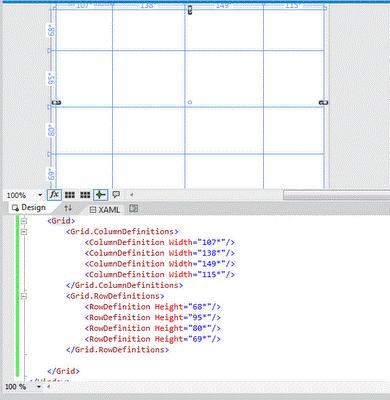Viewport: 390px width, 400px height.
Task: Click the </Grid.ColumnDefinitions> closing tag
Action: (x=125, y=285)
